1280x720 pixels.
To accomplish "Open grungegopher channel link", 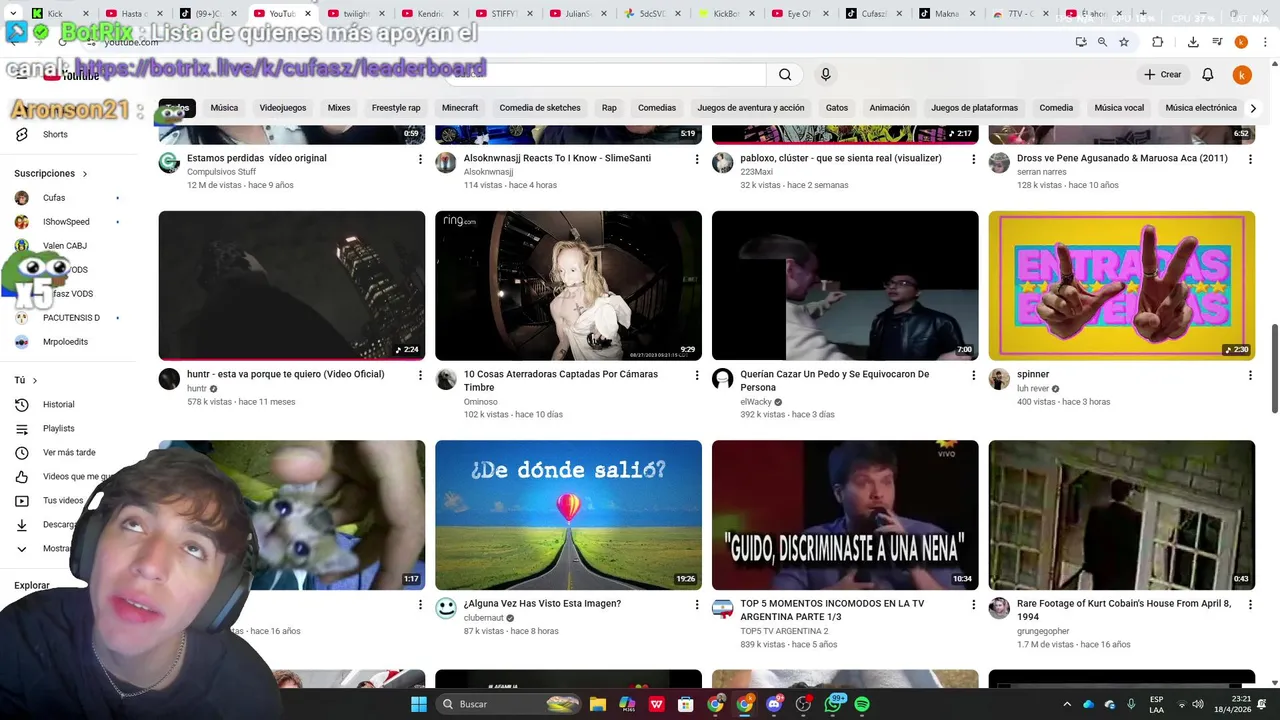I will point(1043,631).
